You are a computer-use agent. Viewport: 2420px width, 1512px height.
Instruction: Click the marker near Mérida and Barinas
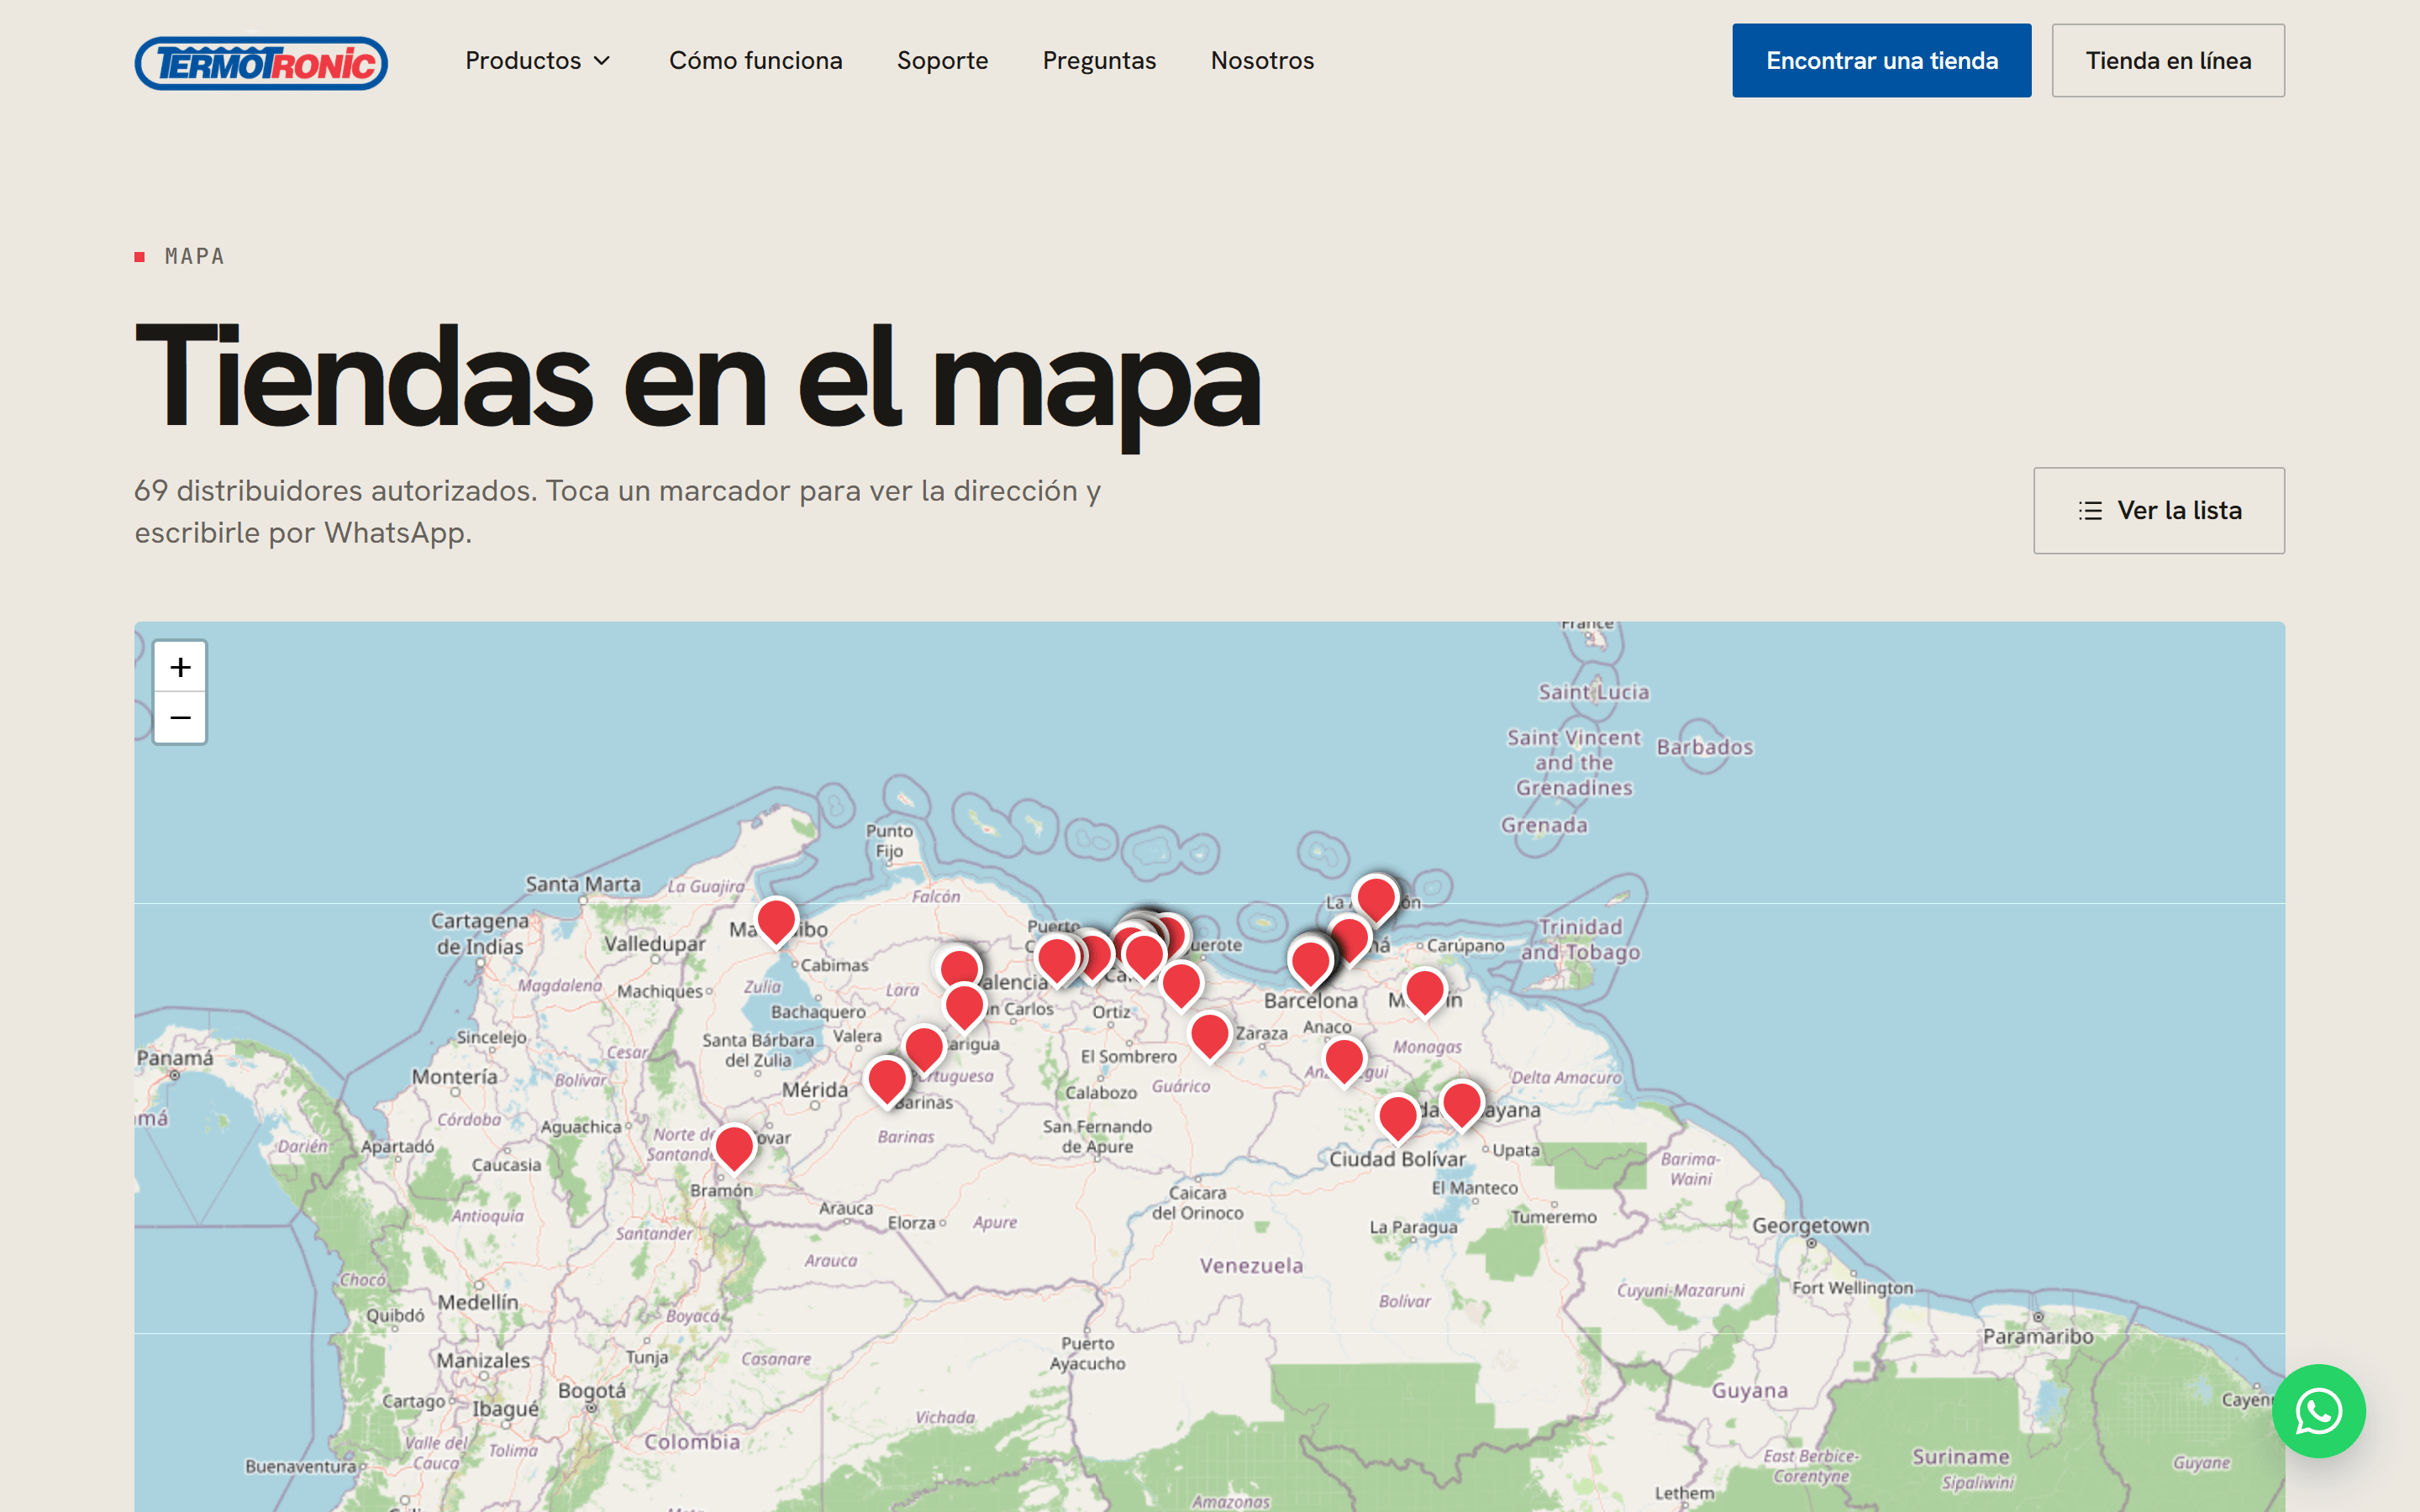coord(887,1080)
